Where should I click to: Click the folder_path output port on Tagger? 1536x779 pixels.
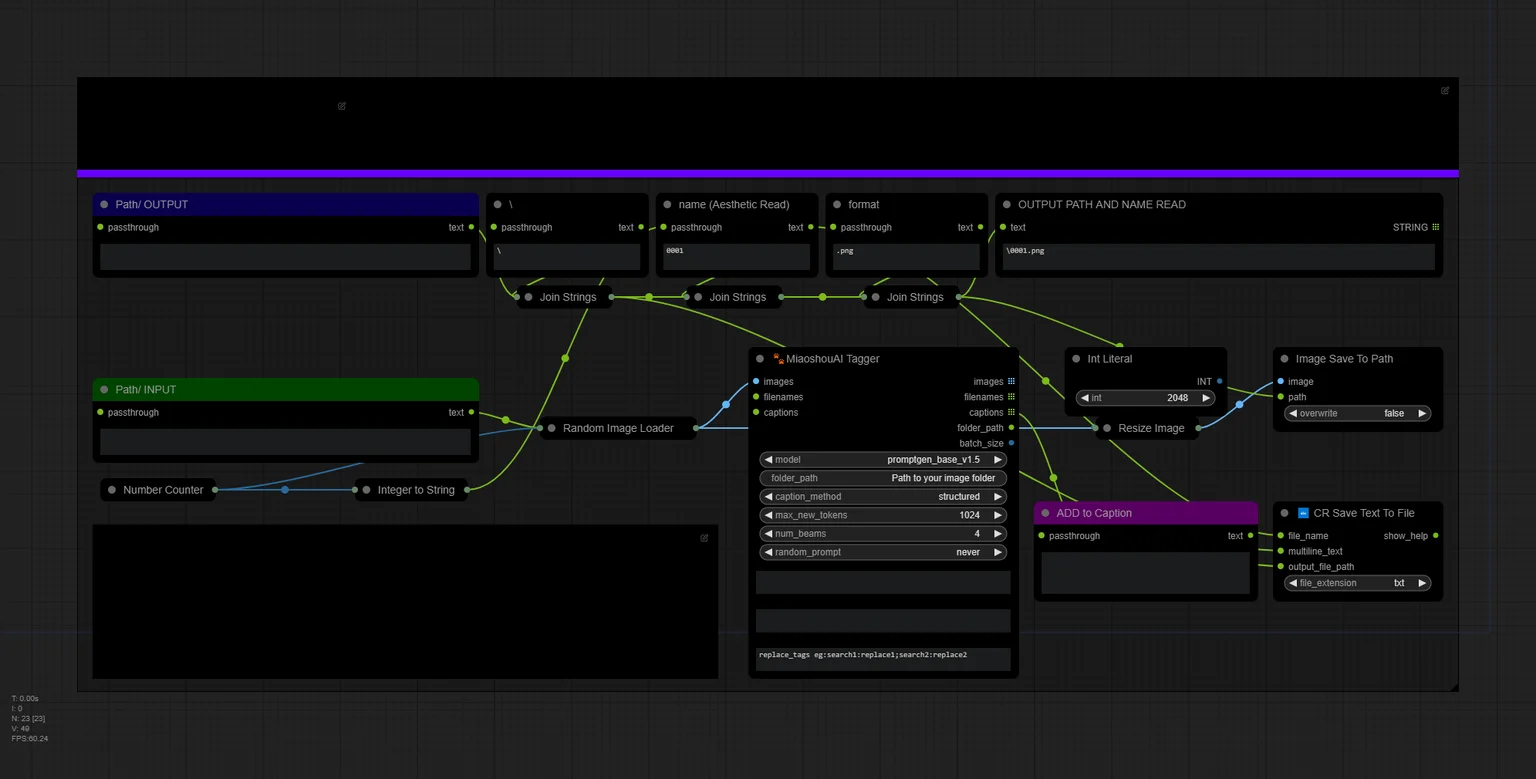(x=1011, y=428)
